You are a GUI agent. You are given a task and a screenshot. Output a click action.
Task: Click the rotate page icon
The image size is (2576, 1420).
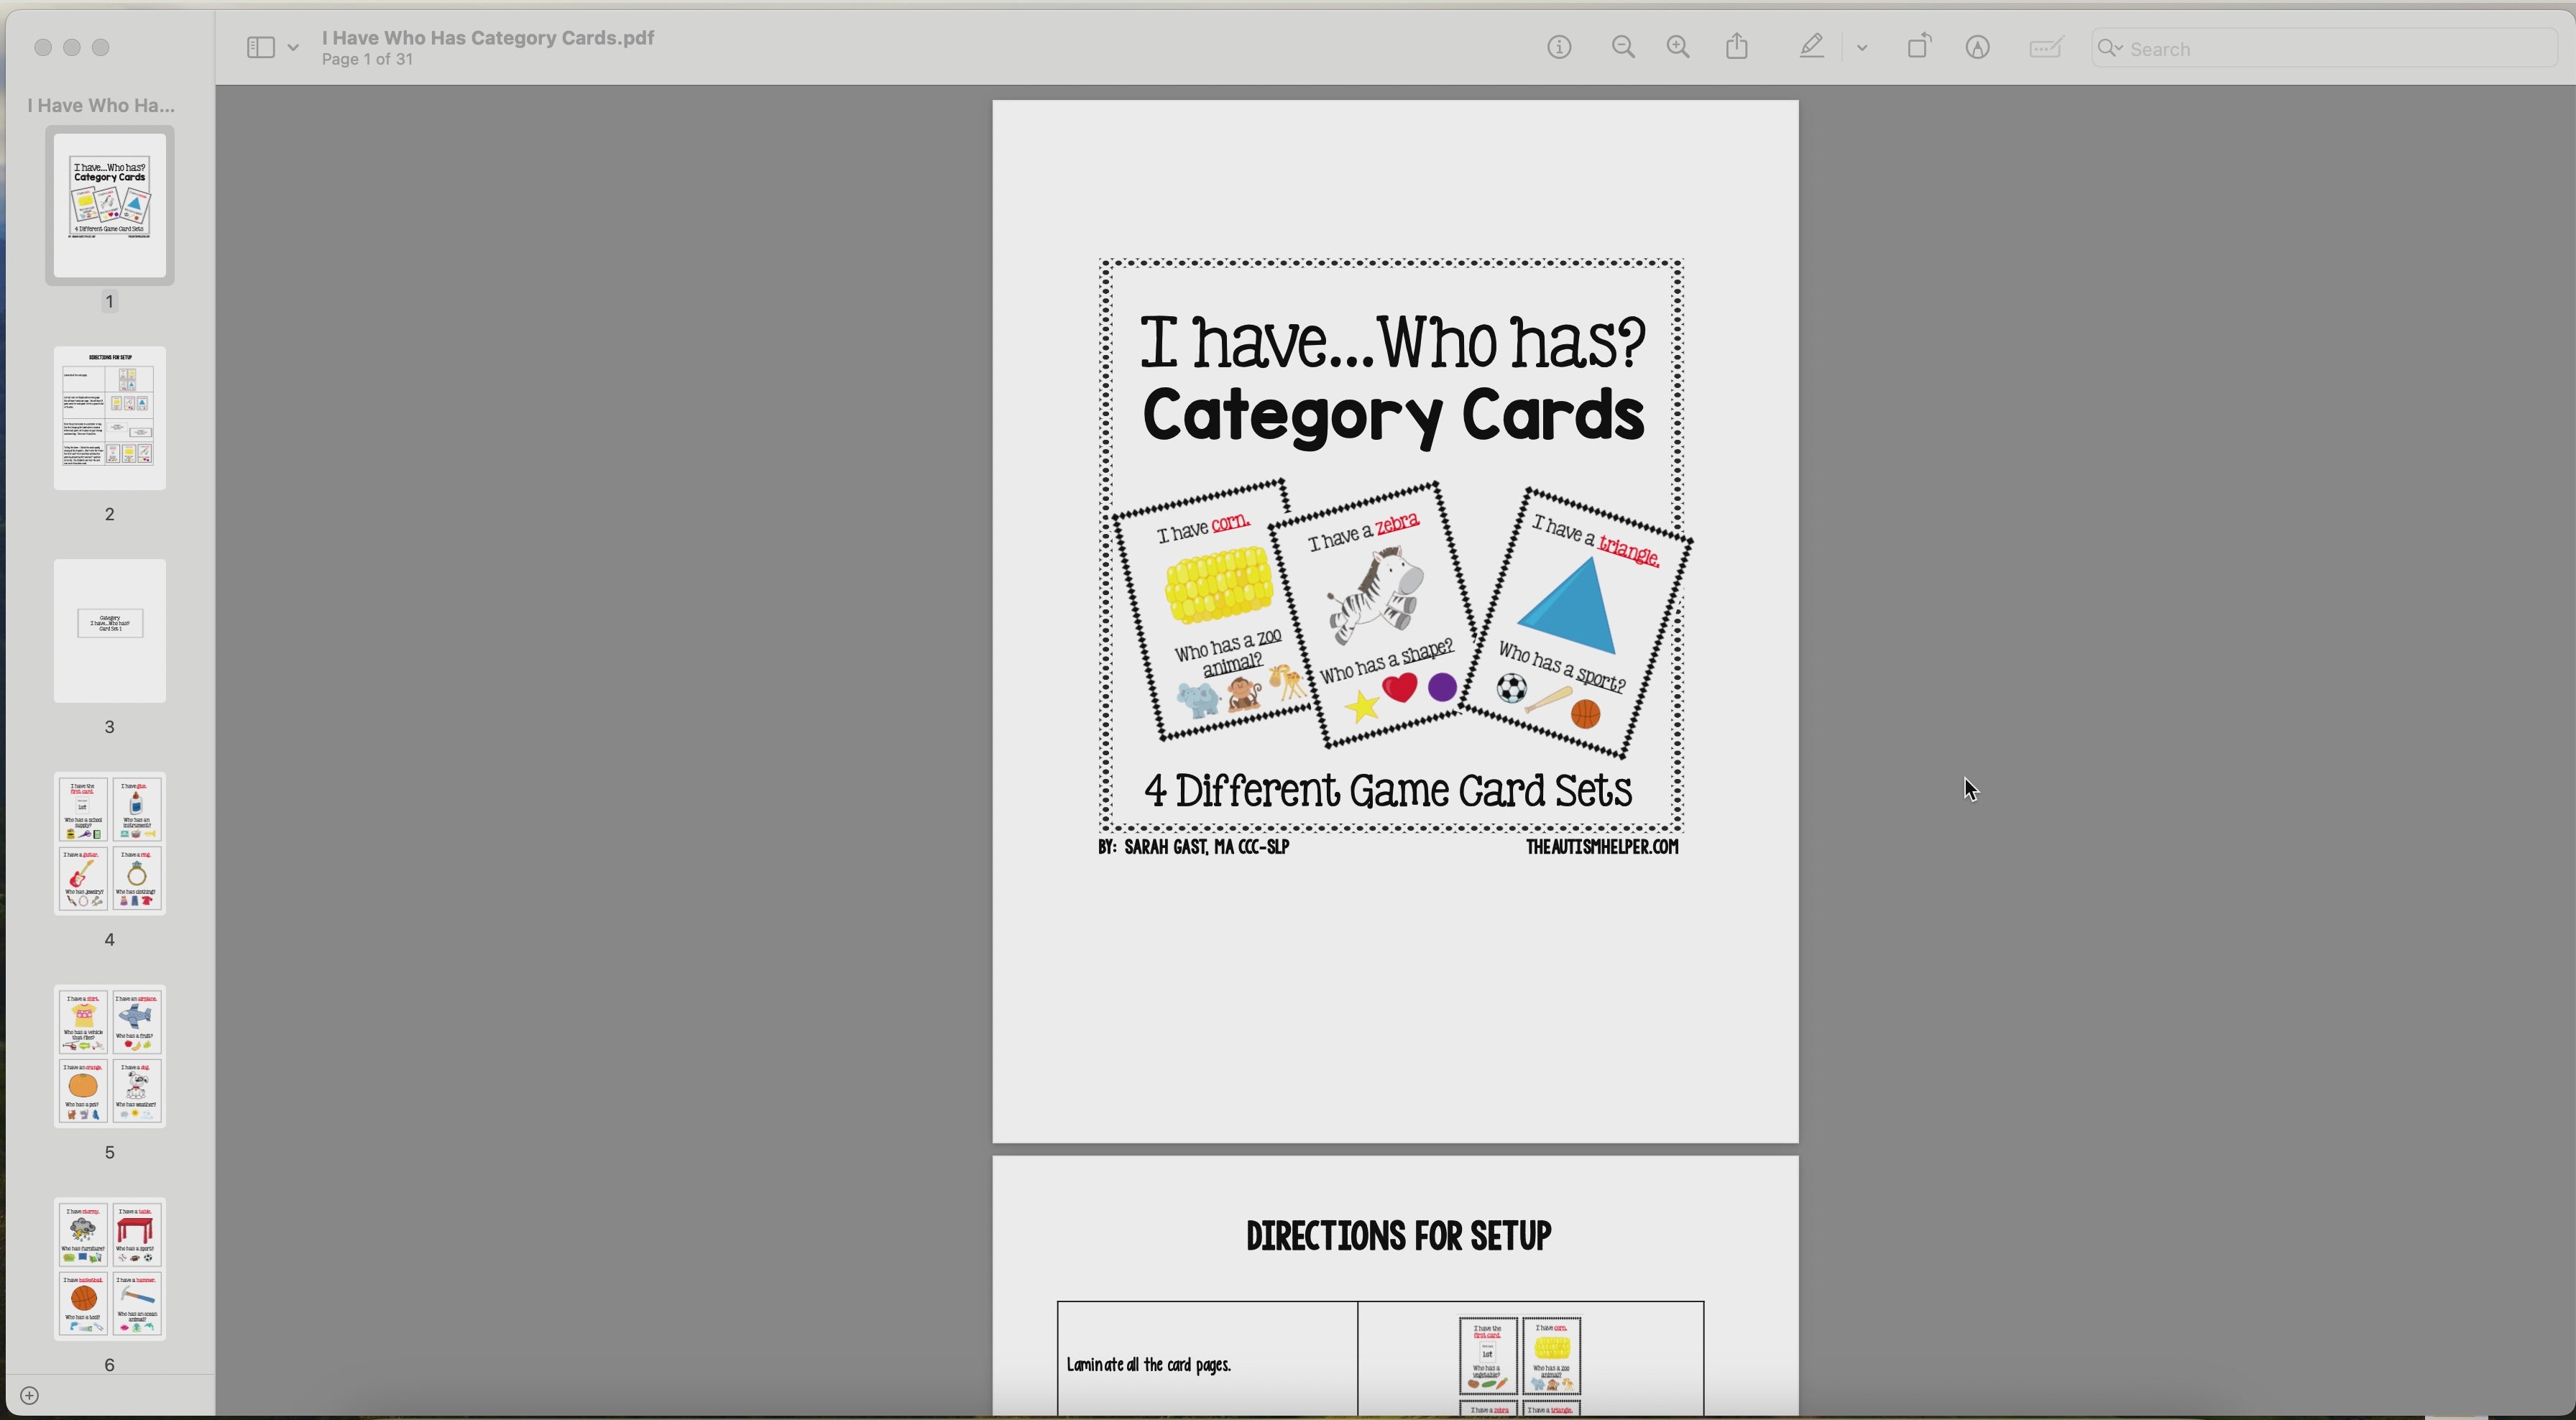point(1919,46)
